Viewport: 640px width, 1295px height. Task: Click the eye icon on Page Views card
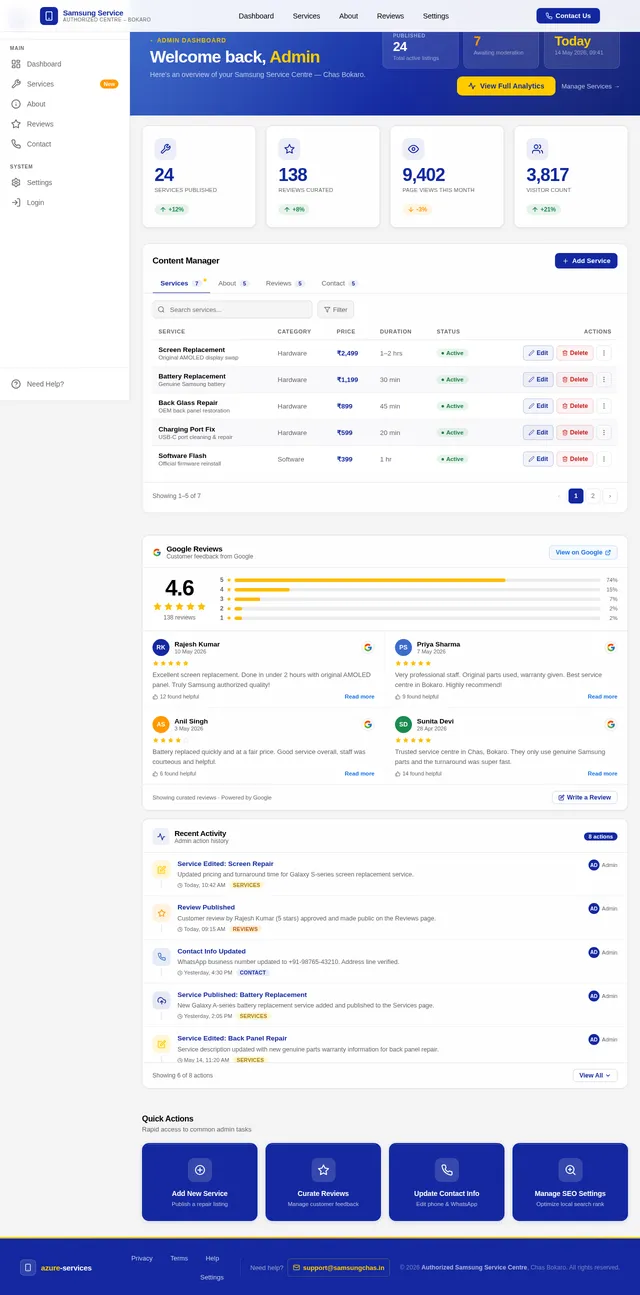coord(413,149)
